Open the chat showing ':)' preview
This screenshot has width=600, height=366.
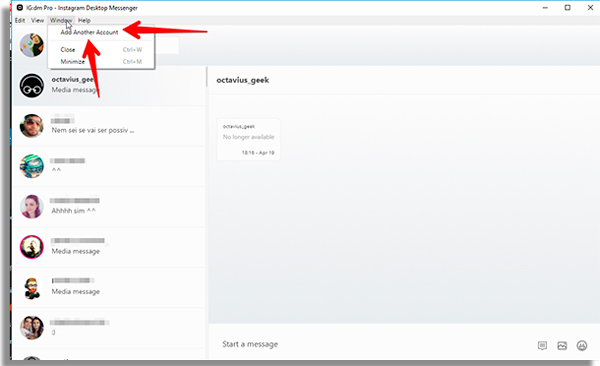pos(109,328)
